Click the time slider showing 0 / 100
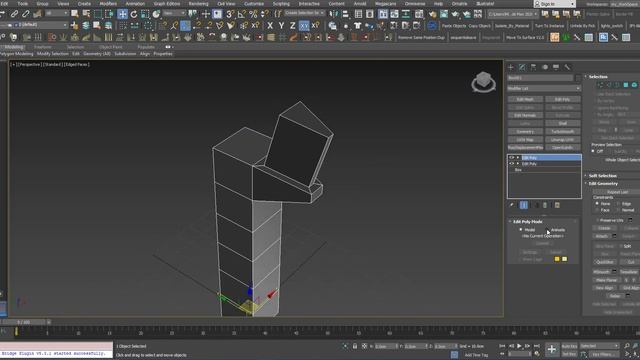This screenshot has height=360, width=640. pos(24,322)
